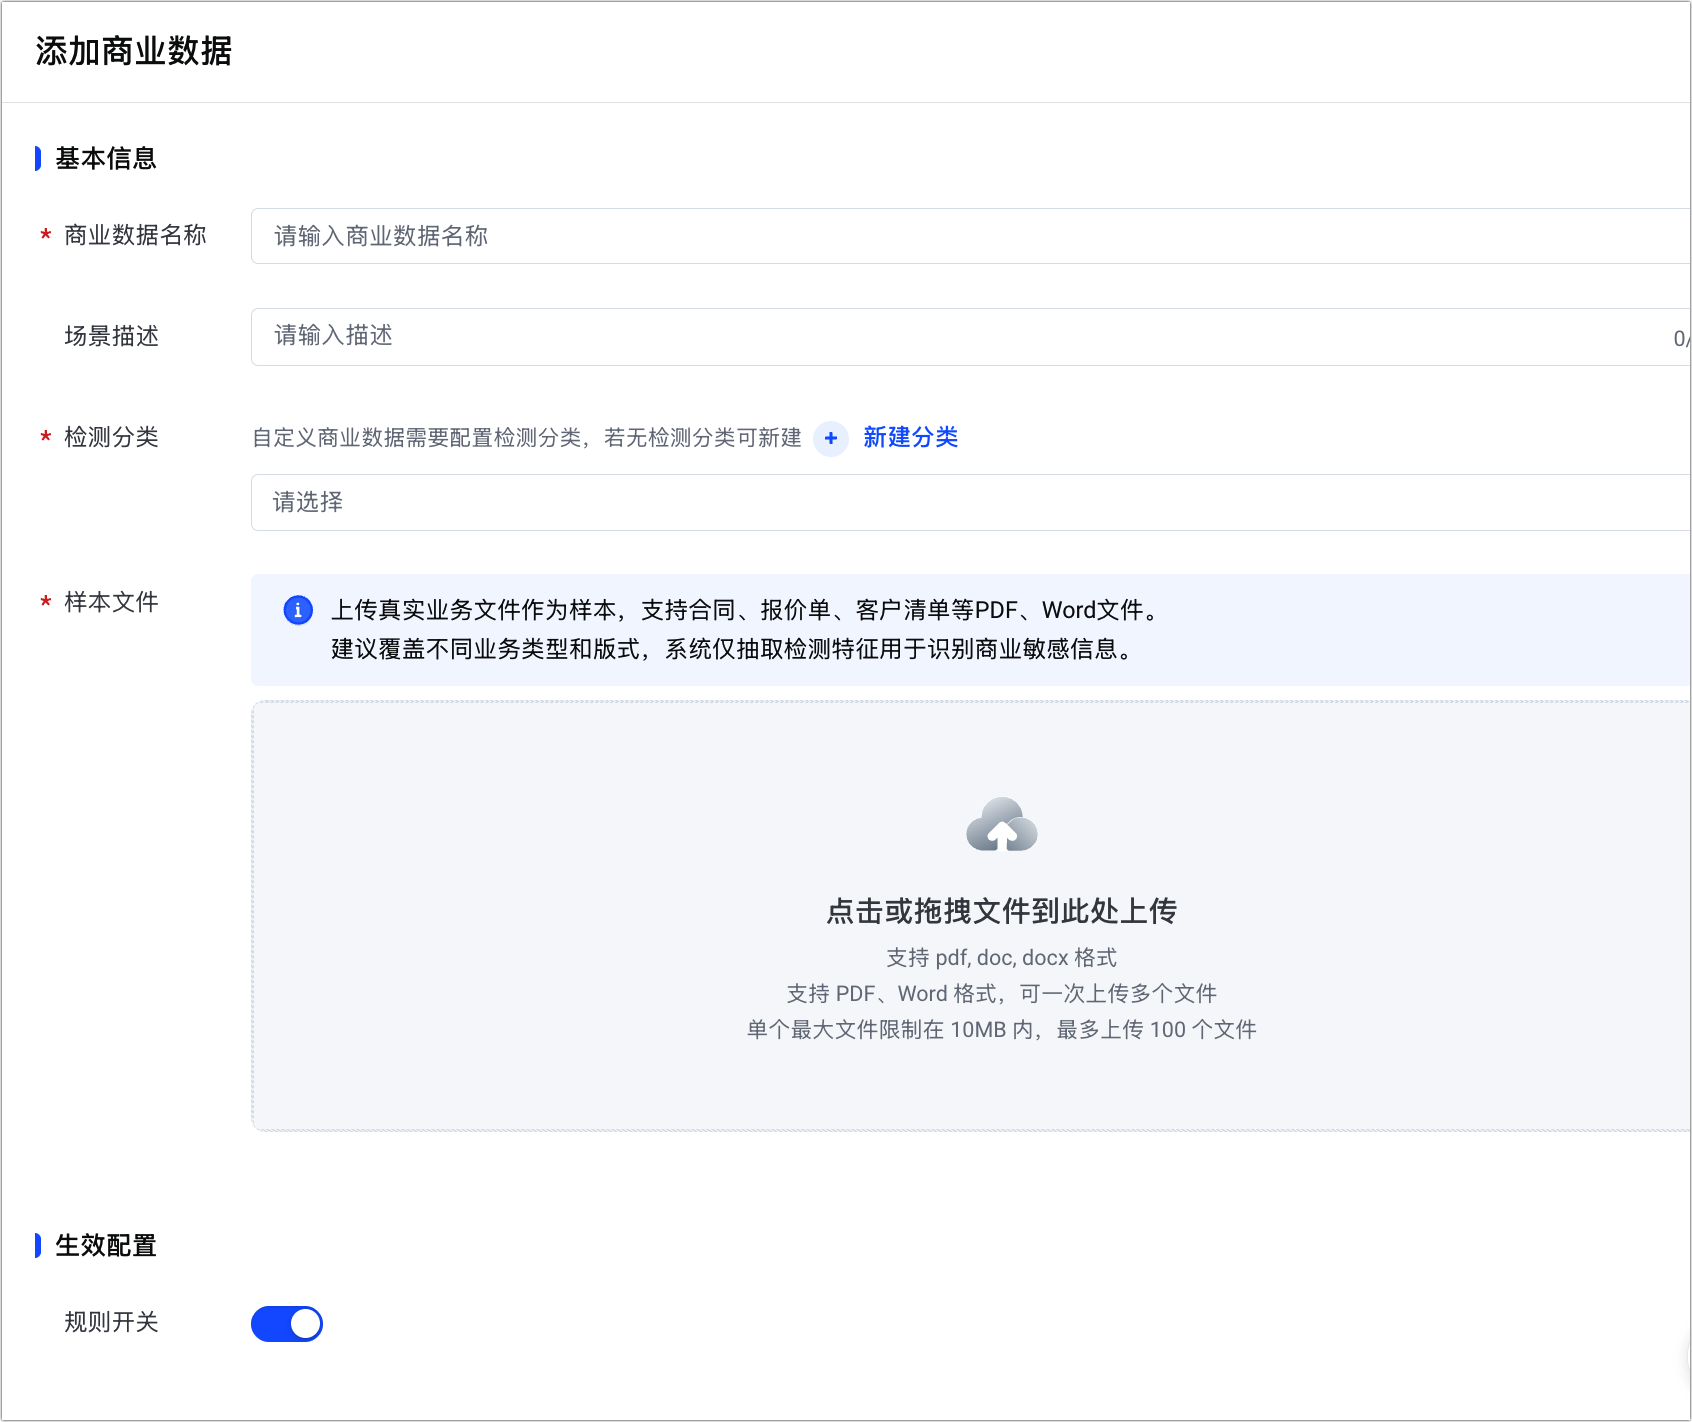The image size is (1692, 1422).
Task: Open the 检测分类 请选择 dropdown
Action: [x=971, y=502]
